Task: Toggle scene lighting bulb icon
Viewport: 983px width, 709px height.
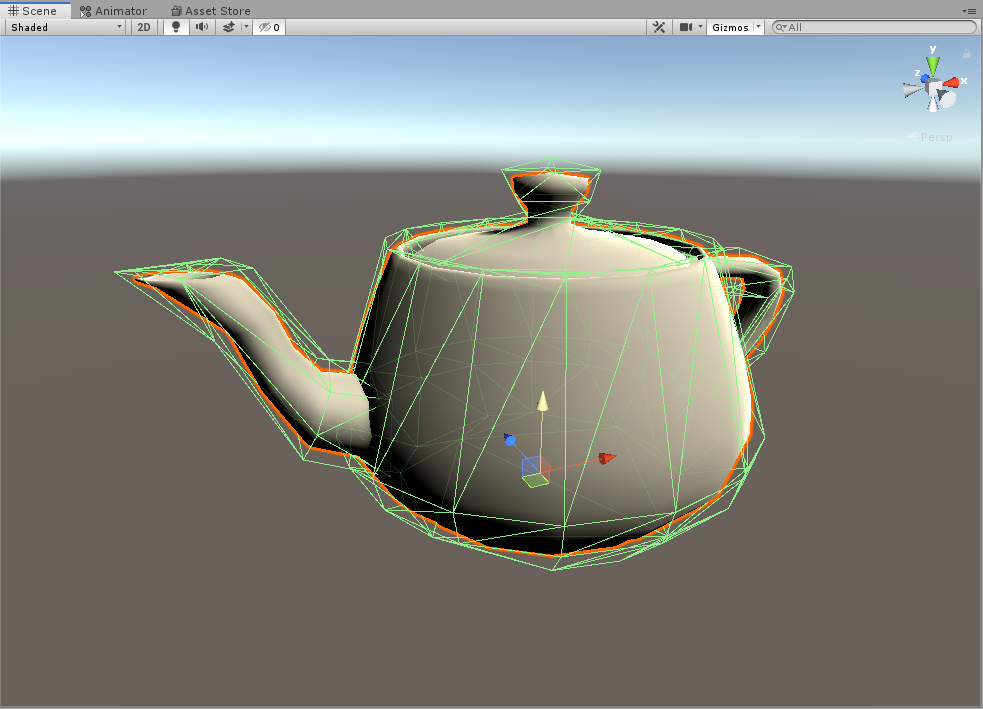Action: pyautogui.click(x=176, y=27)
